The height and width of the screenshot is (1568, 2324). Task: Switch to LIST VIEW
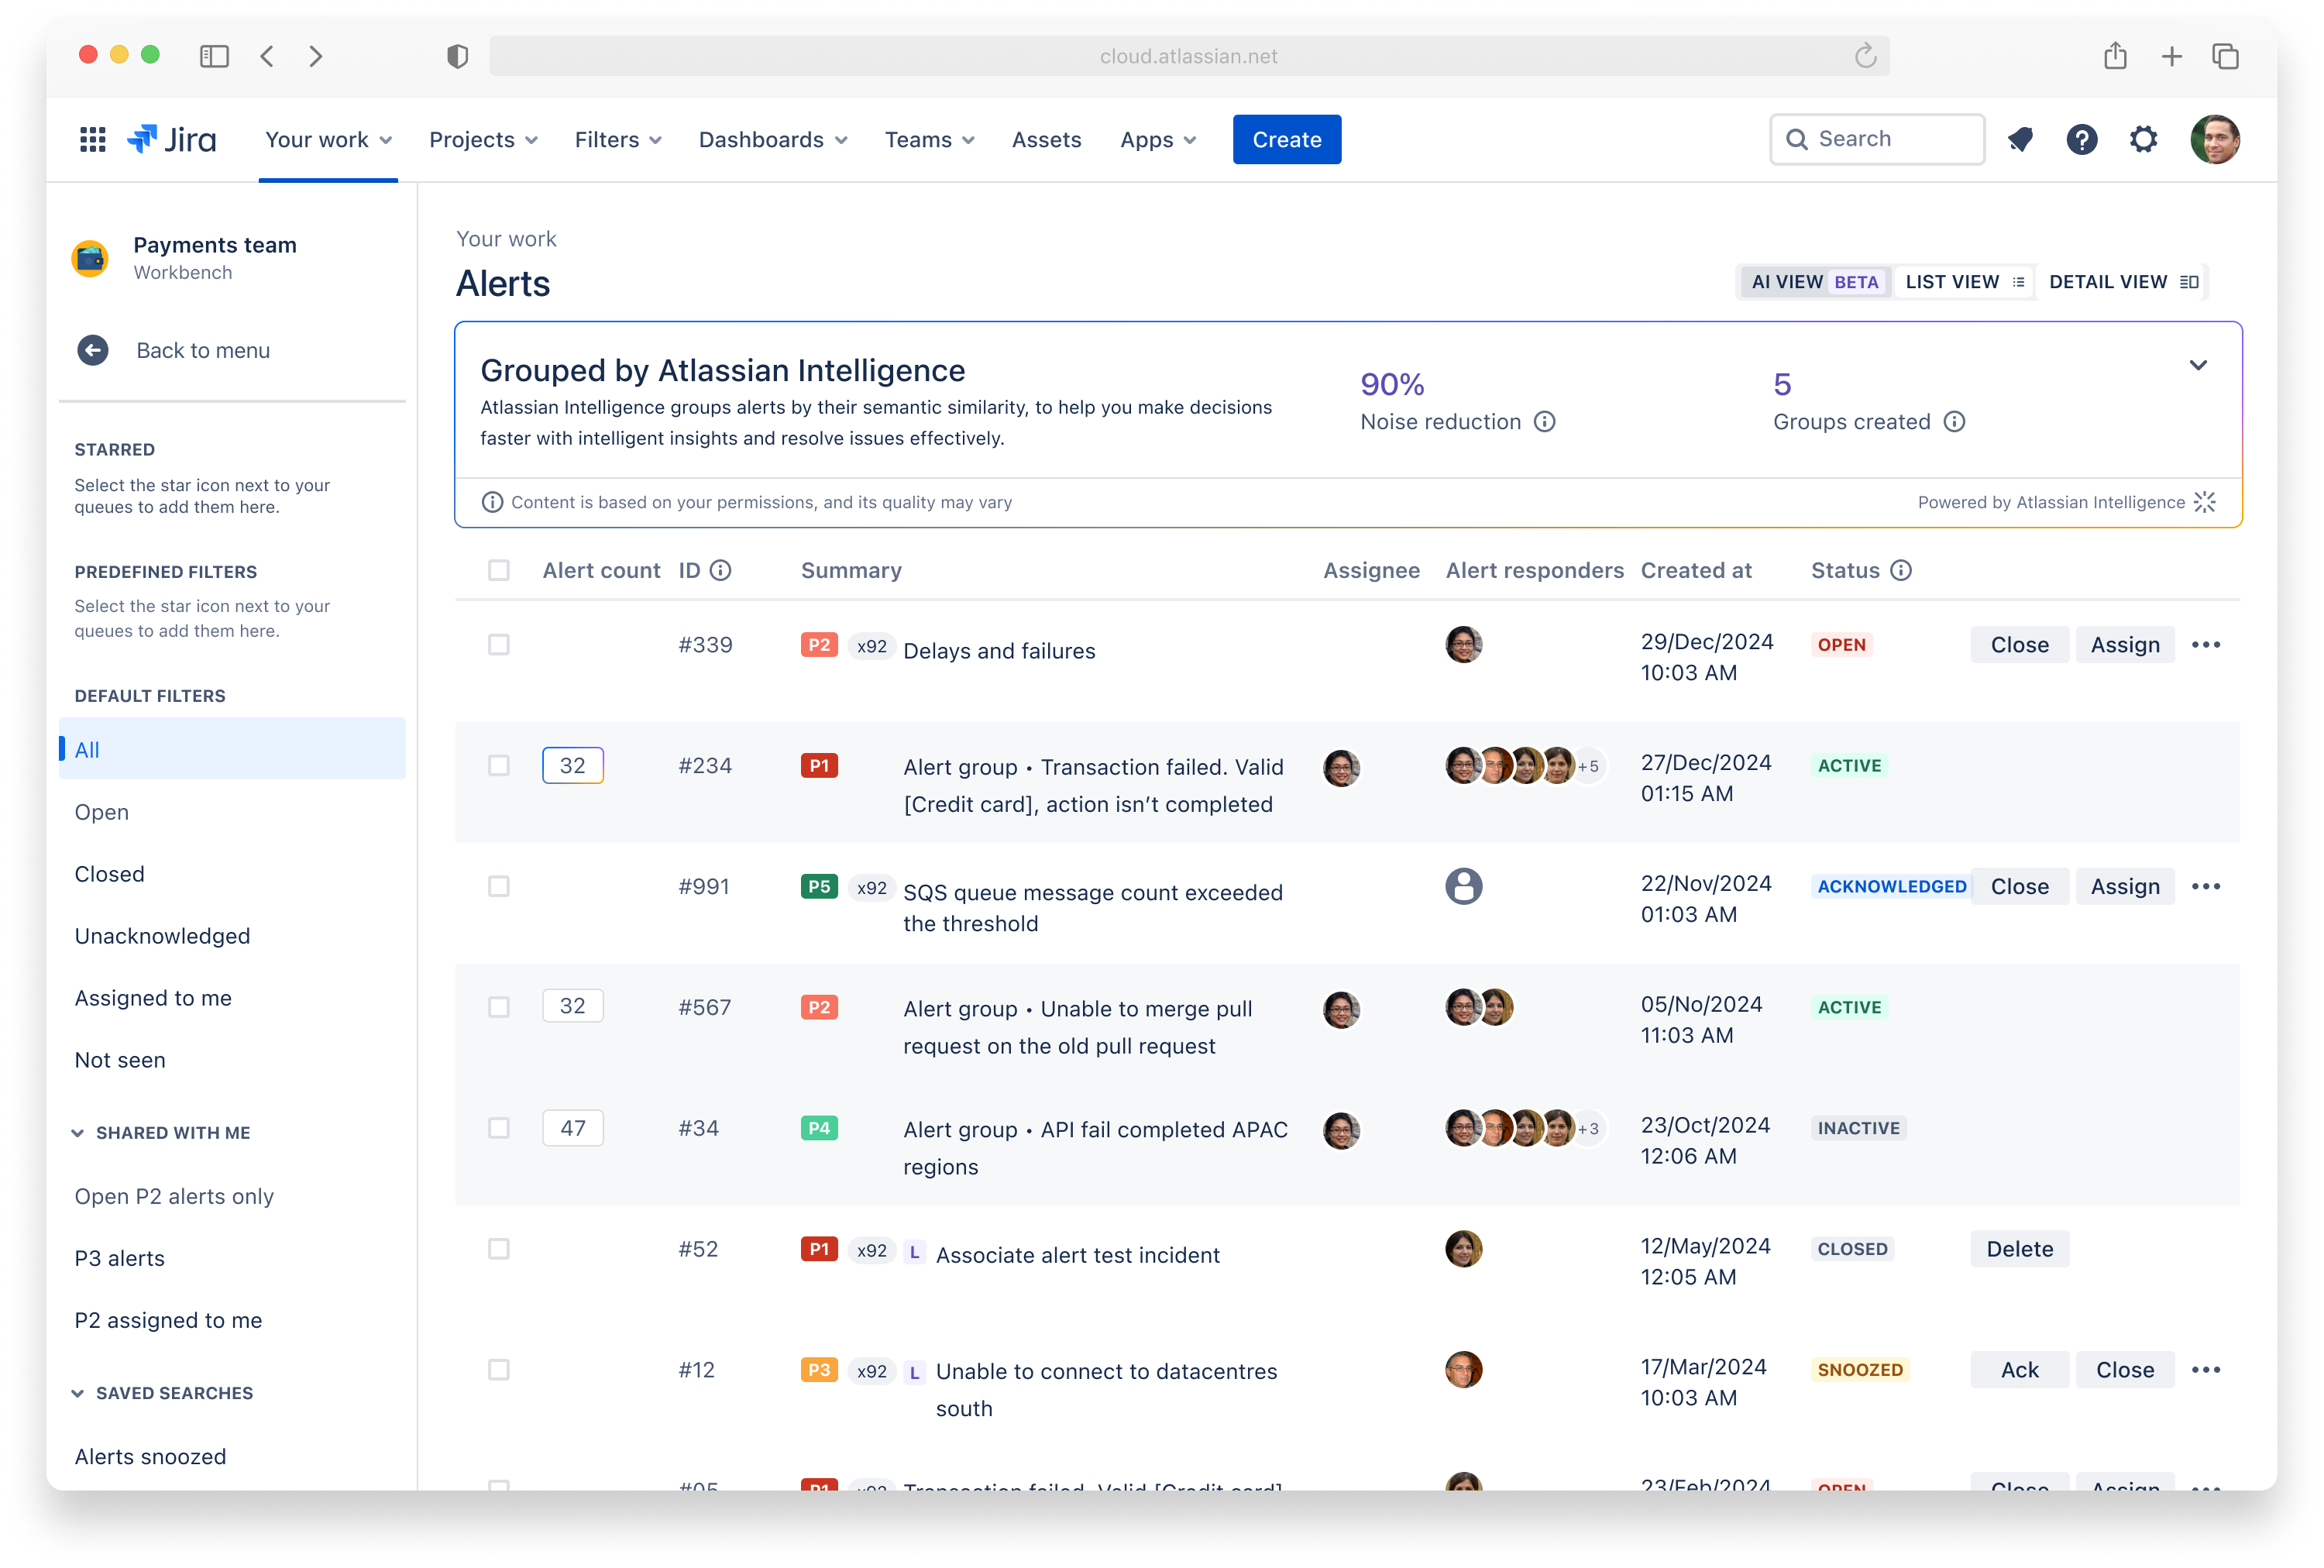click(1963, 281)
